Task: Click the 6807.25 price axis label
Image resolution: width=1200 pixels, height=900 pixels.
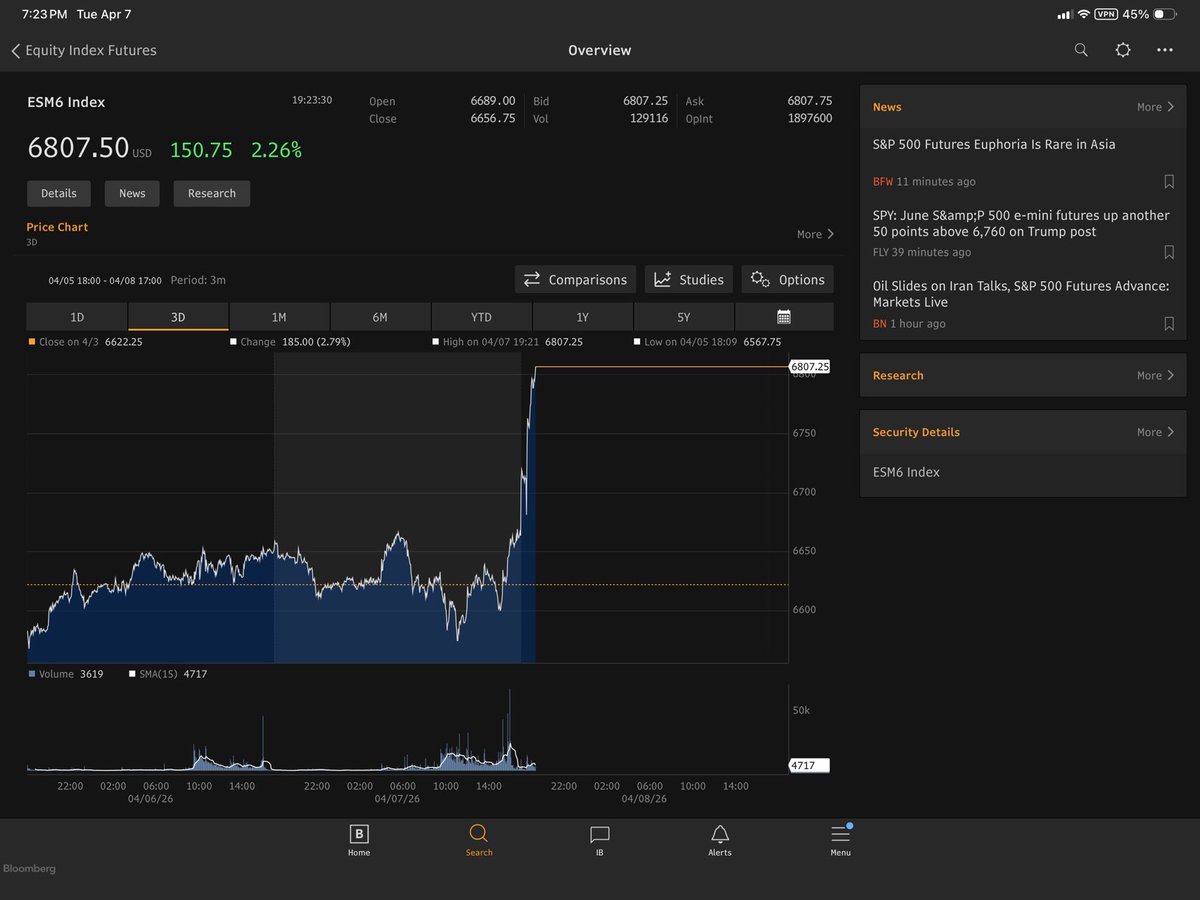Action: (x=810, y=367)
